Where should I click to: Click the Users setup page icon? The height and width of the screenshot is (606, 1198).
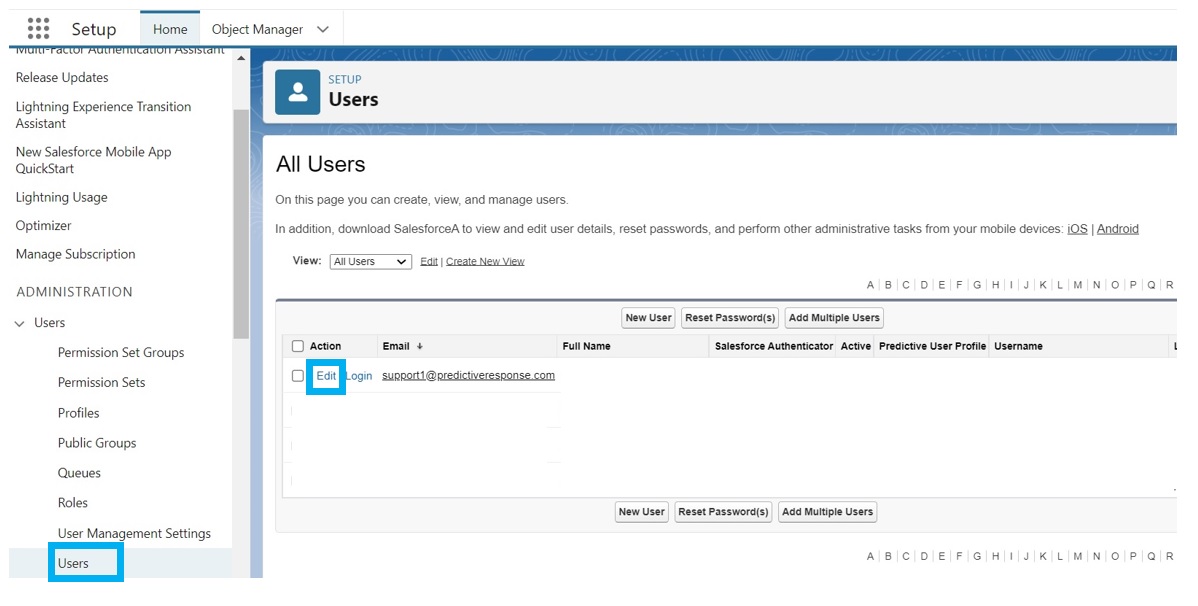(x=297, y=92)
